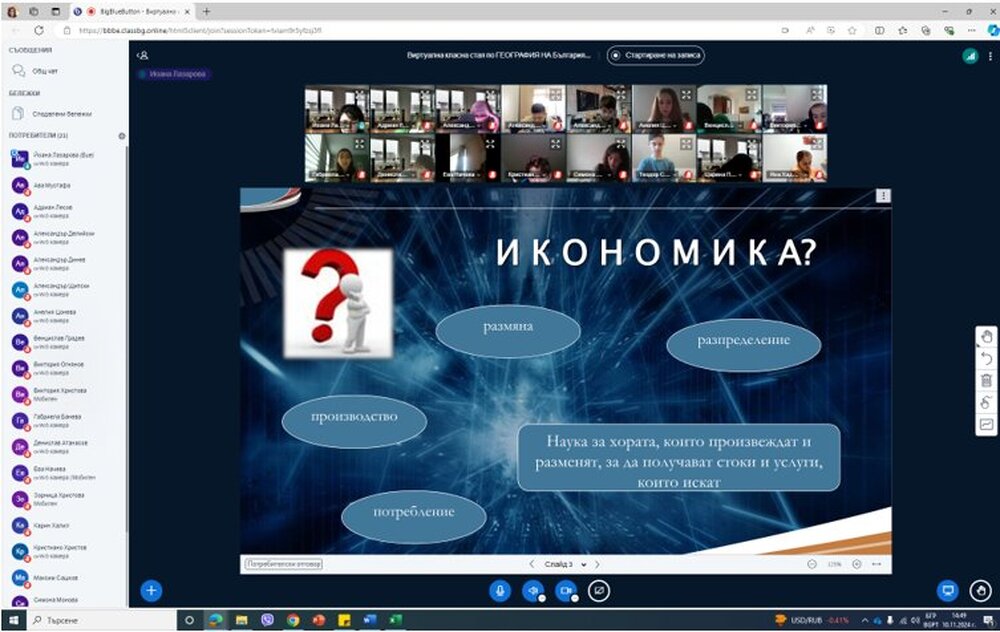
Task: Open the presentation three-dot options menu
Action: pyautogui.click(x=882, y=196)
